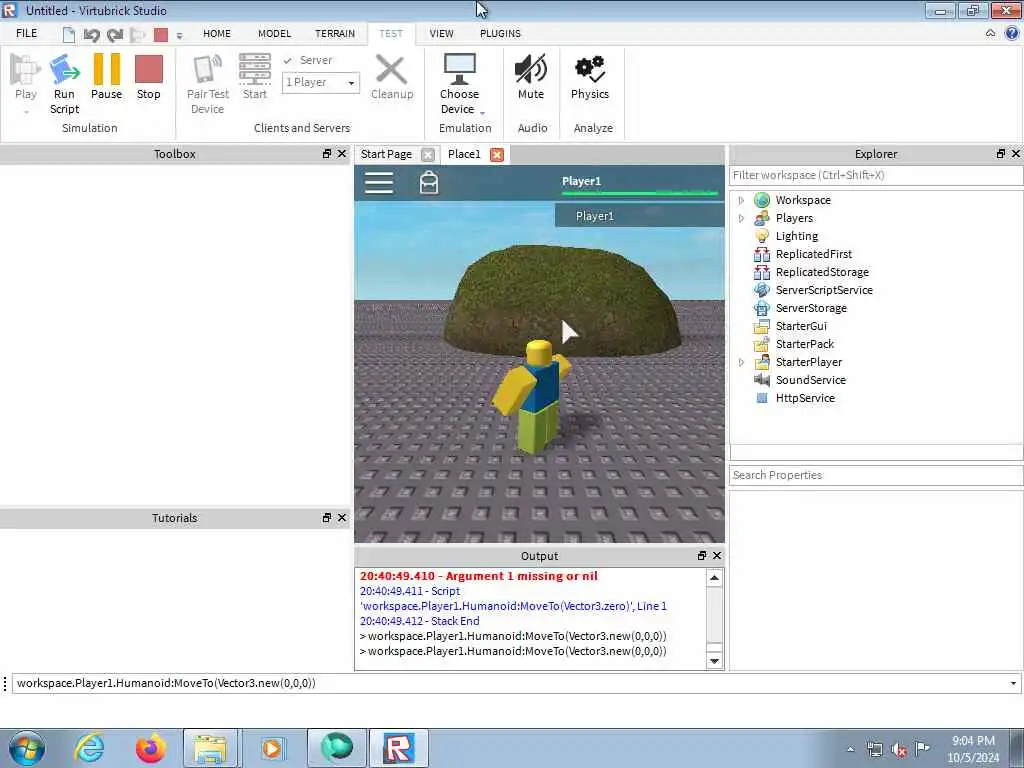Click the Output scrollbar down arrow

pos(714,662)
